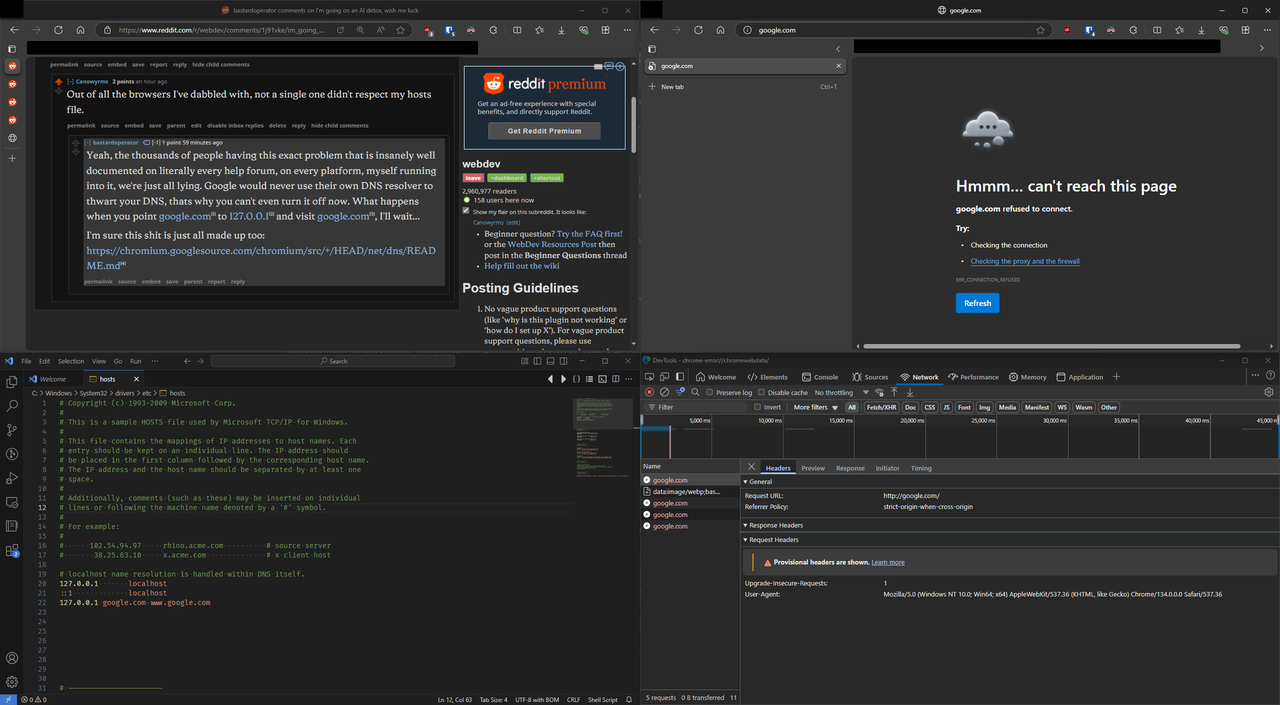Select the Doc request type filter
1280x705 pixels.
pos(910,407)
